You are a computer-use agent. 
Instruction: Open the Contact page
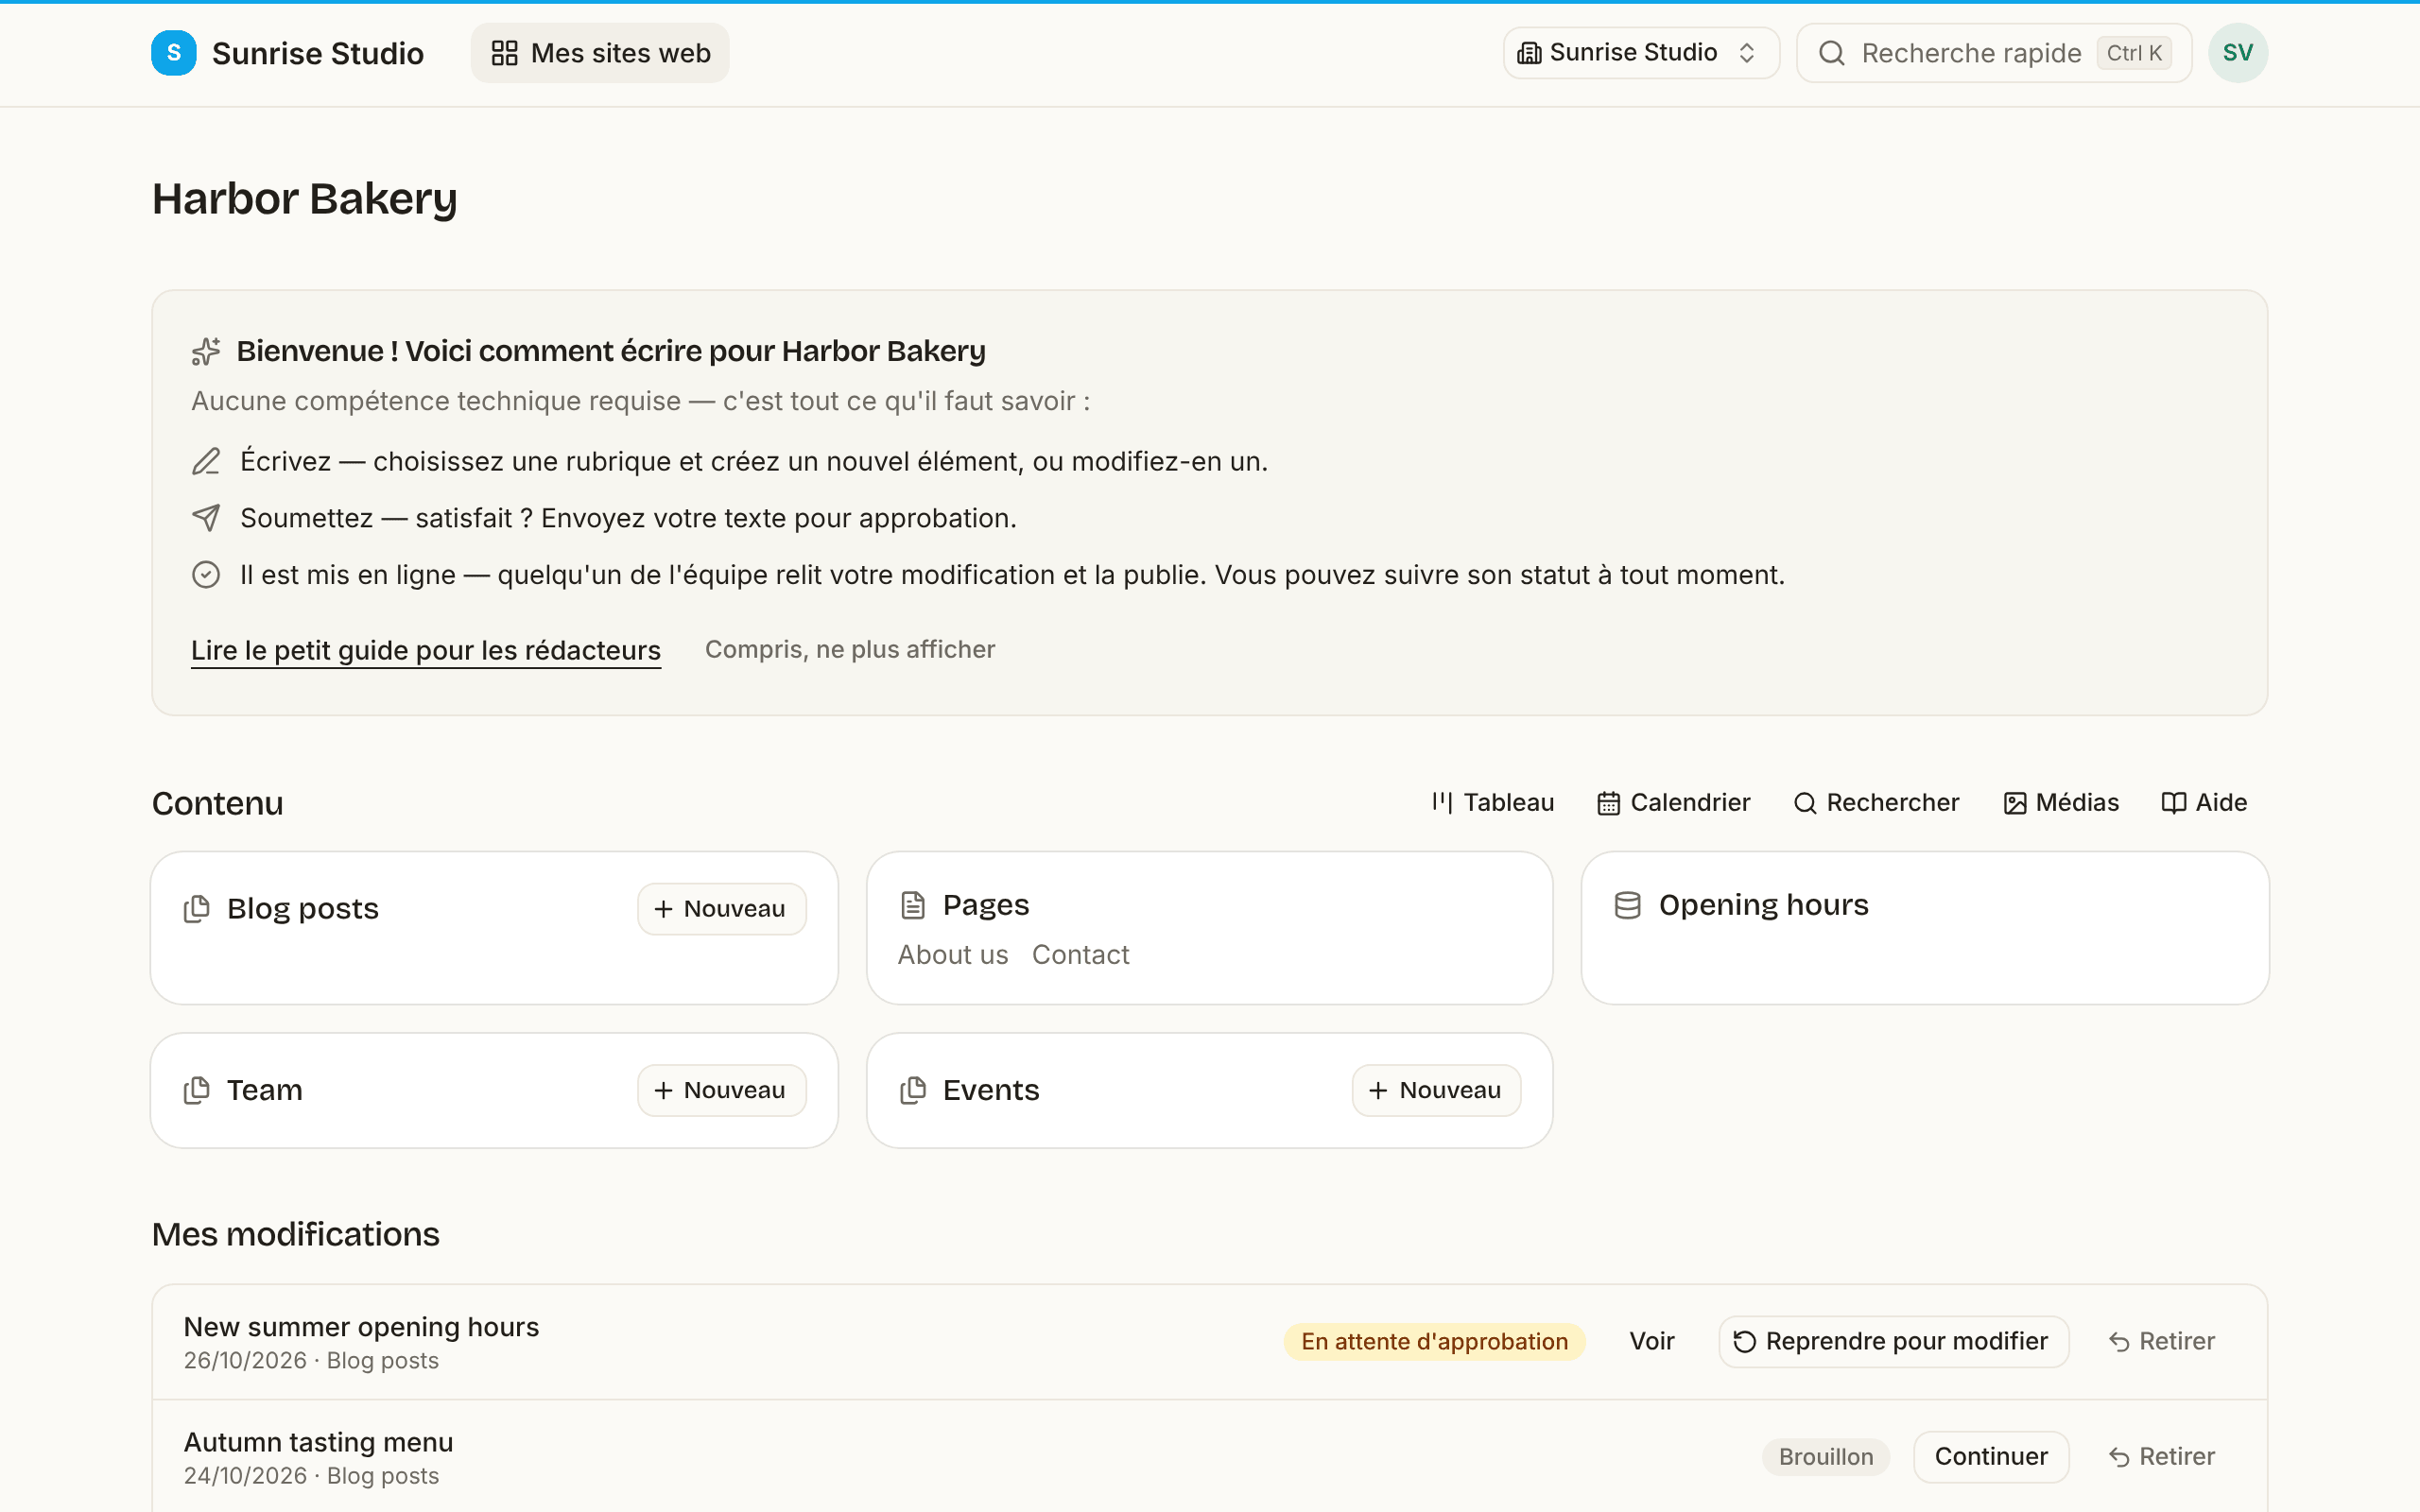(1080, 955)
